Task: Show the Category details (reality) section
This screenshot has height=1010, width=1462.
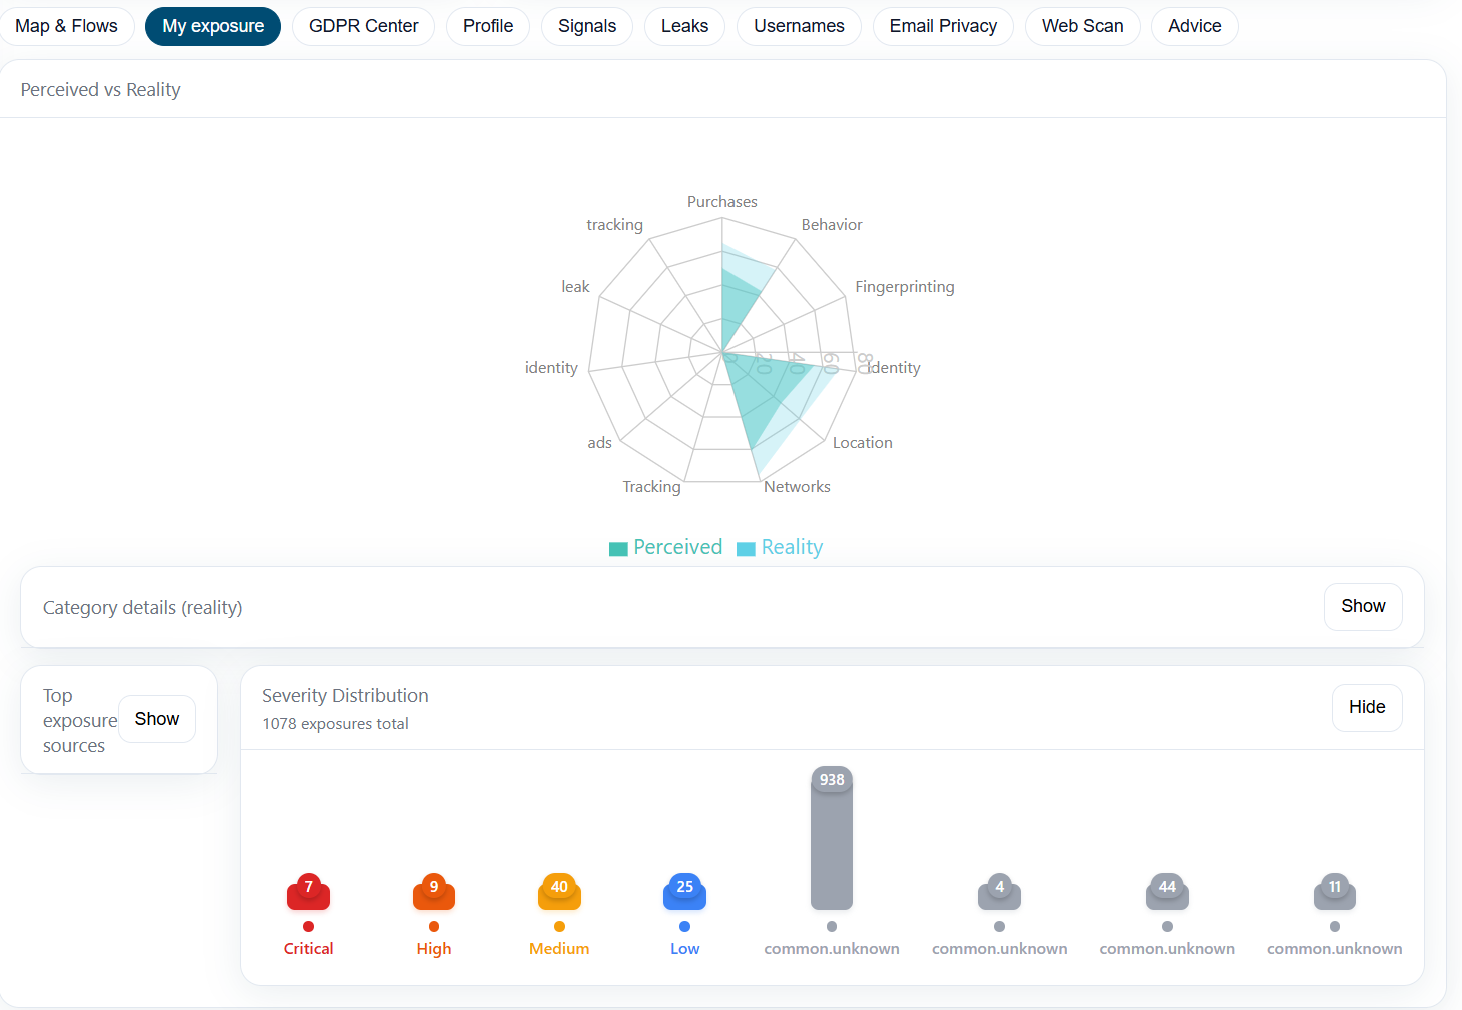Action: tap(1363, 606)
